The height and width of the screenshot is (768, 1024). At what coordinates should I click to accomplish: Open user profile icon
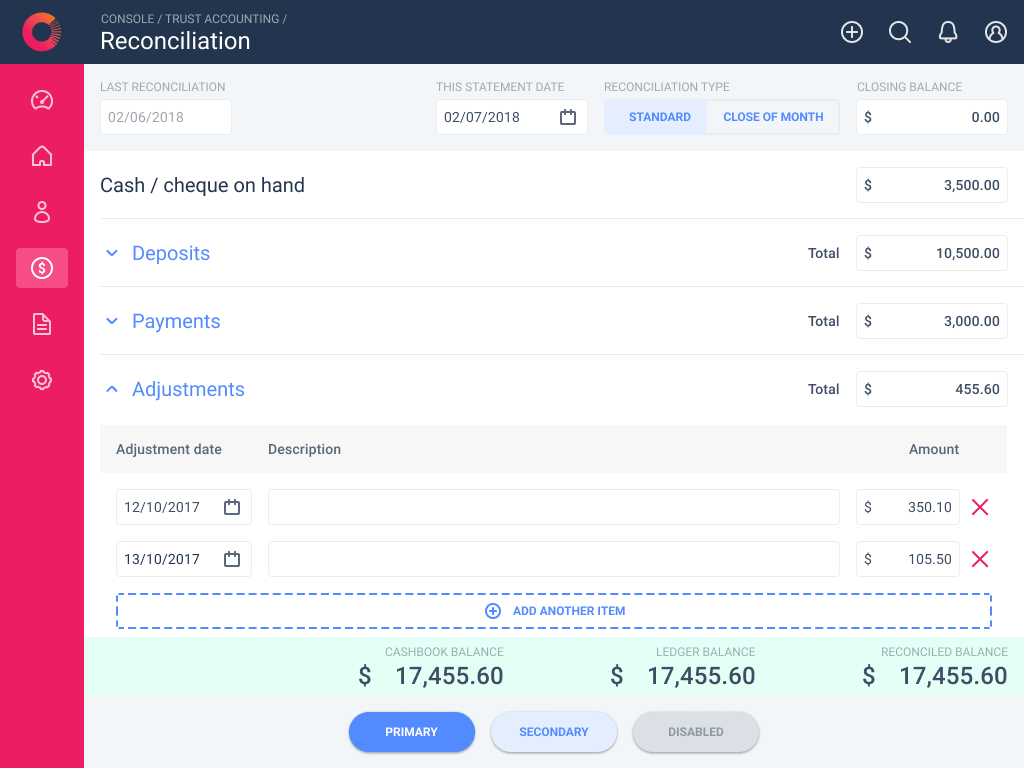pyautogui.click(x=995, y=32)
